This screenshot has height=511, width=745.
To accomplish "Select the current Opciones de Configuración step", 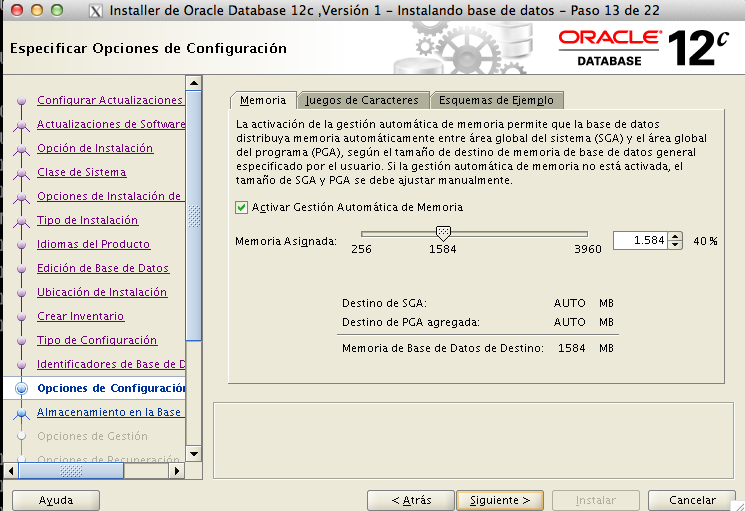I will point(111,388).
